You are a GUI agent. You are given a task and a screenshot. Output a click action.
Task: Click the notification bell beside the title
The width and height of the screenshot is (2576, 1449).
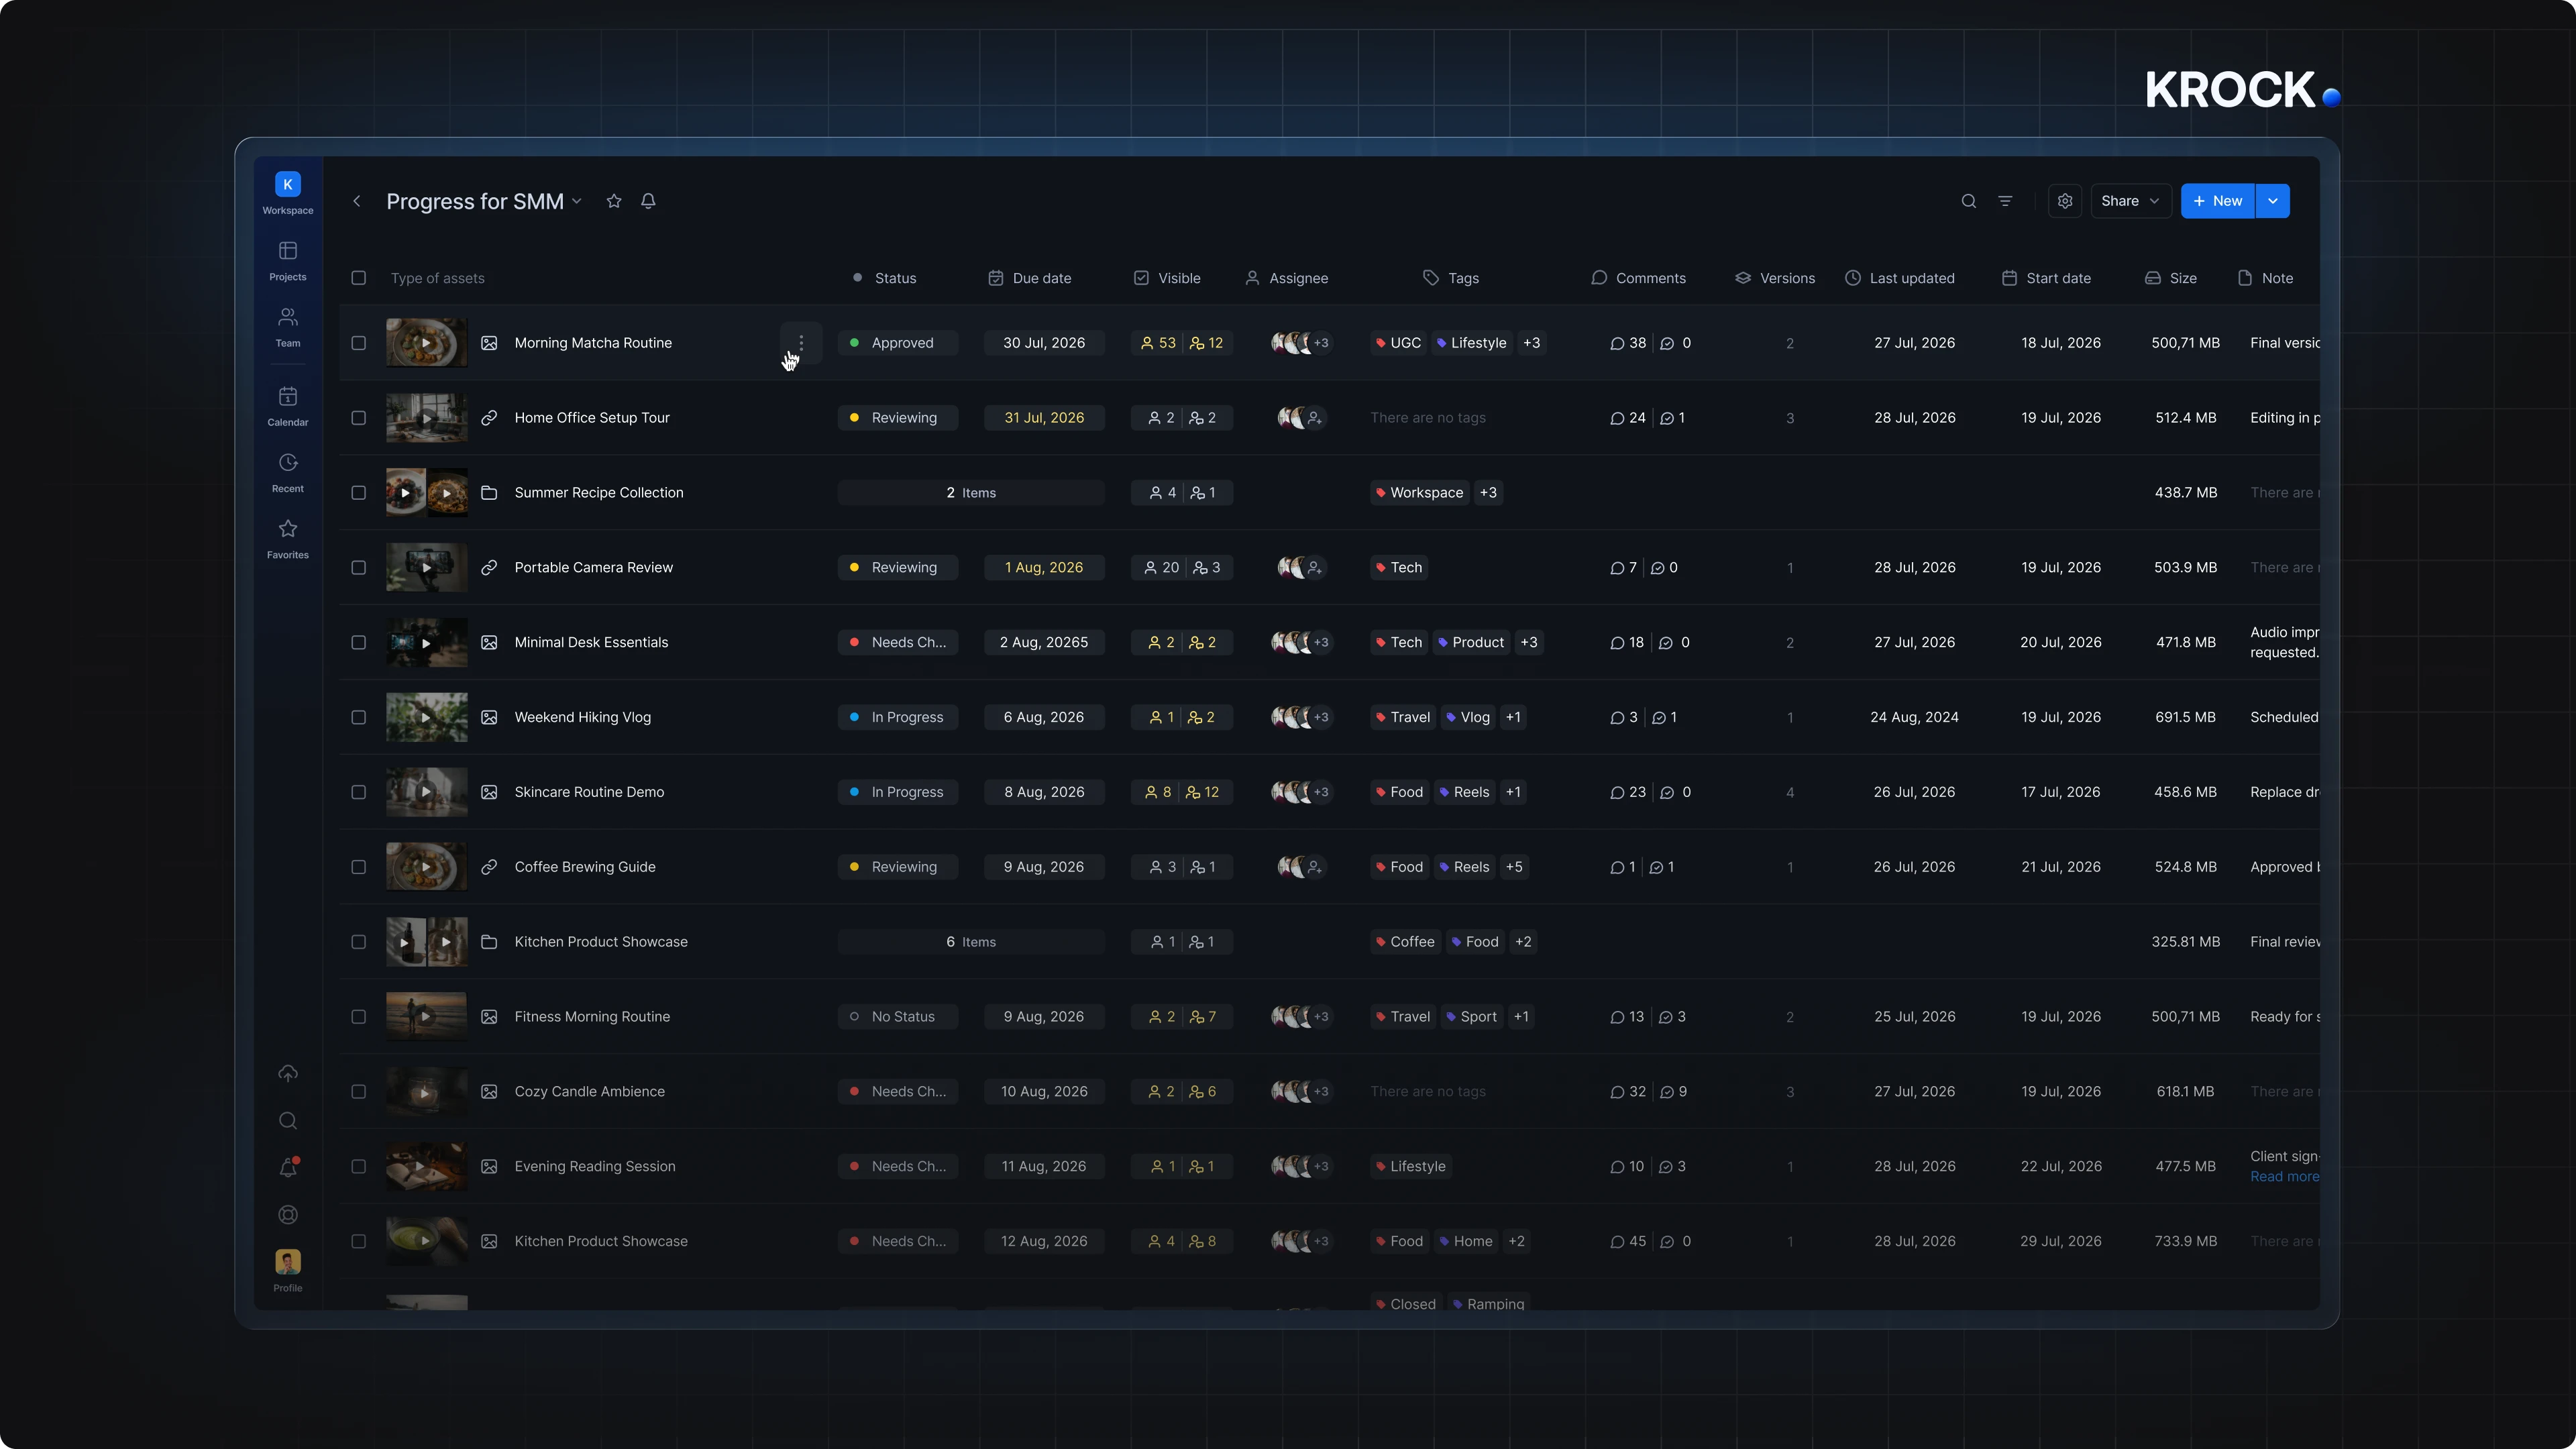pyautogui.click(x=648, y=201)
